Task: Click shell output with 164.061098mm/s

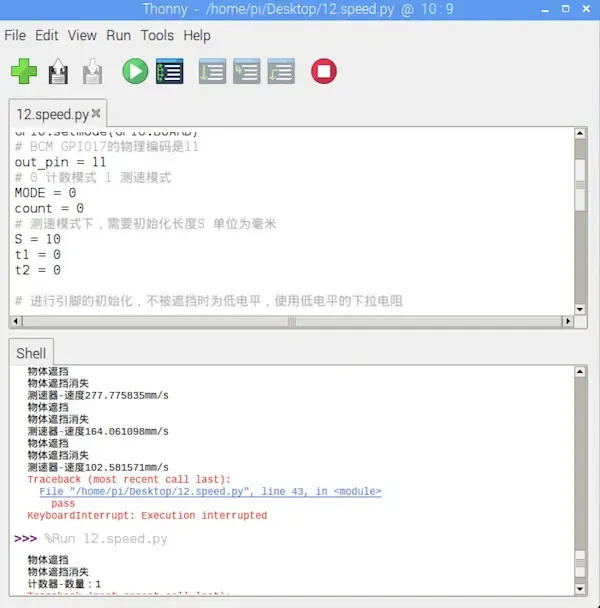Action: (x=98, y=431)
